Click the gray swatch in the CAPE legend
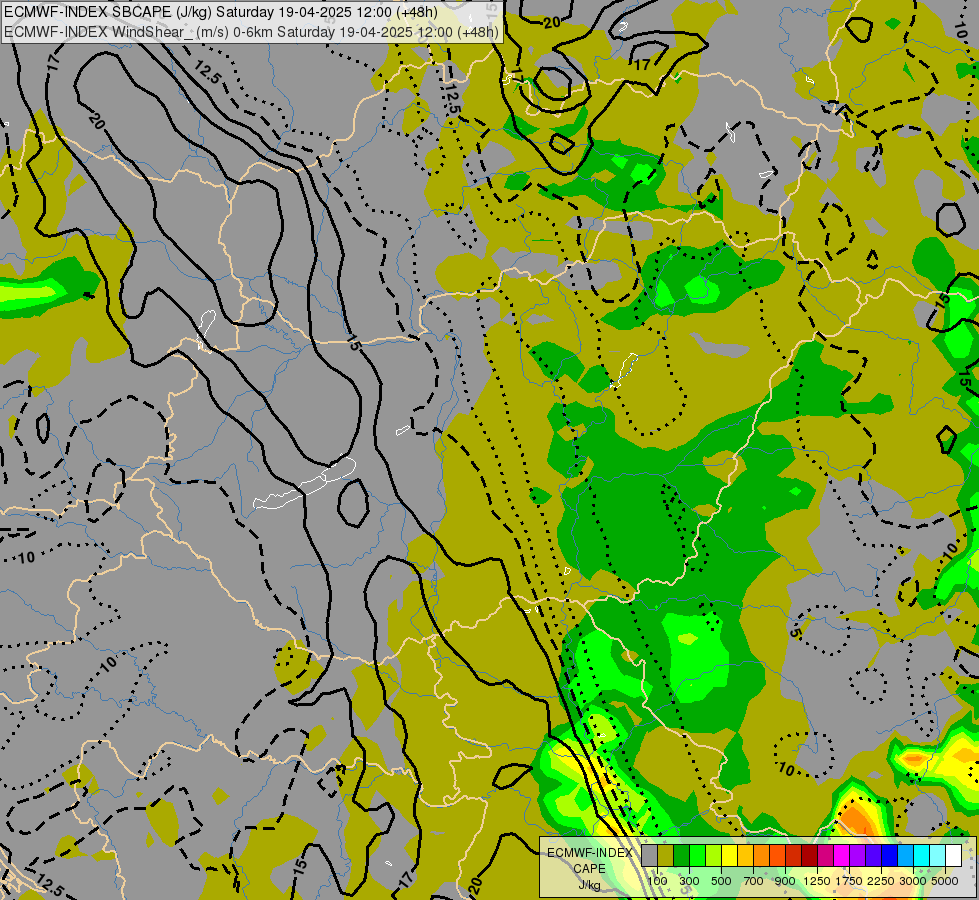Viewport: 979px width, 900px height. pos(649,855)
